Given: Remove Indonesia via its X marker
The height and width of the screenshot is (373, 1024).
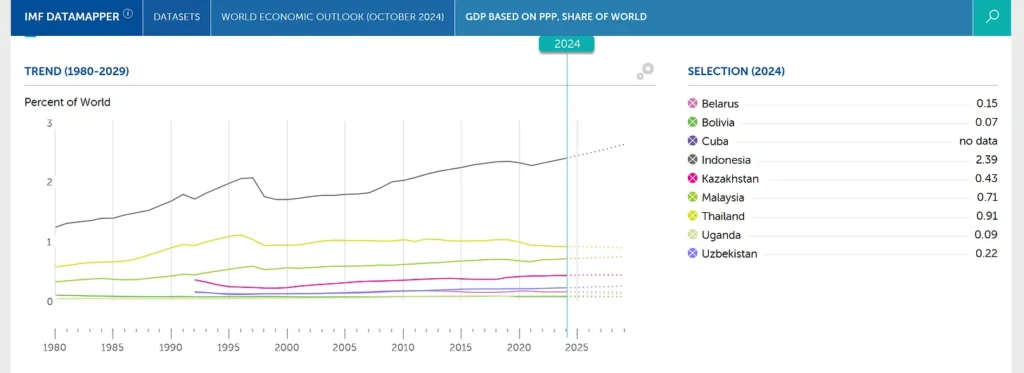Looking at the screenshot, I should pos(693,160).
